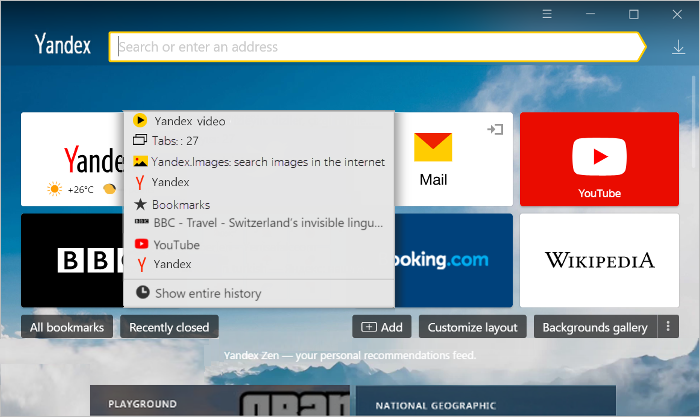Viewport: 700px width, 417px height.
Task: Click the +26°C temperature on Yandex tile
Action: click(x=80, y=190)
